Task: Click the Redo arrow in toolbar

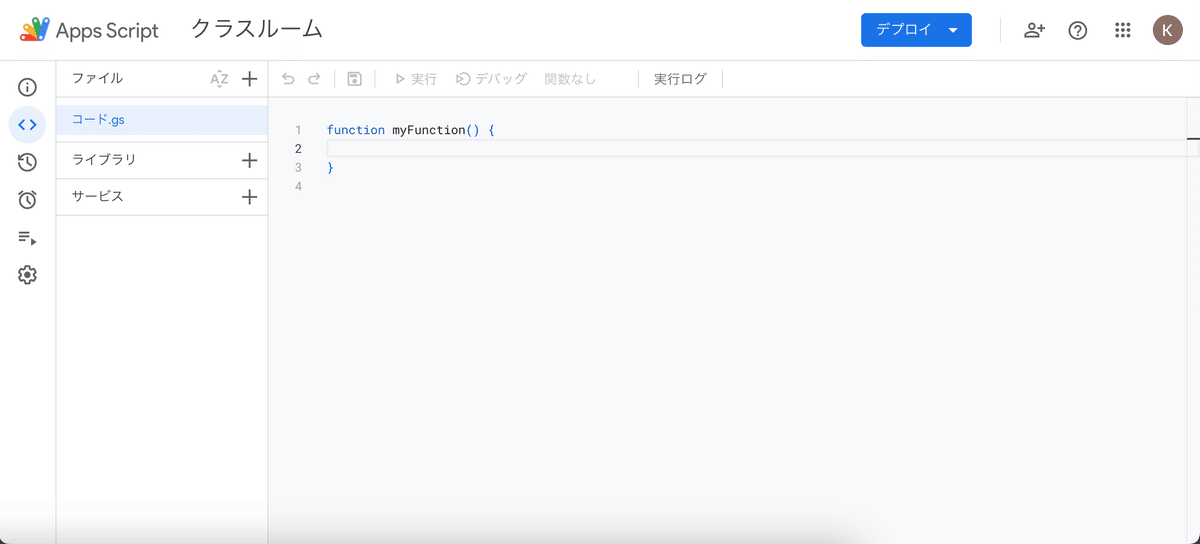Action: (314, 79)
